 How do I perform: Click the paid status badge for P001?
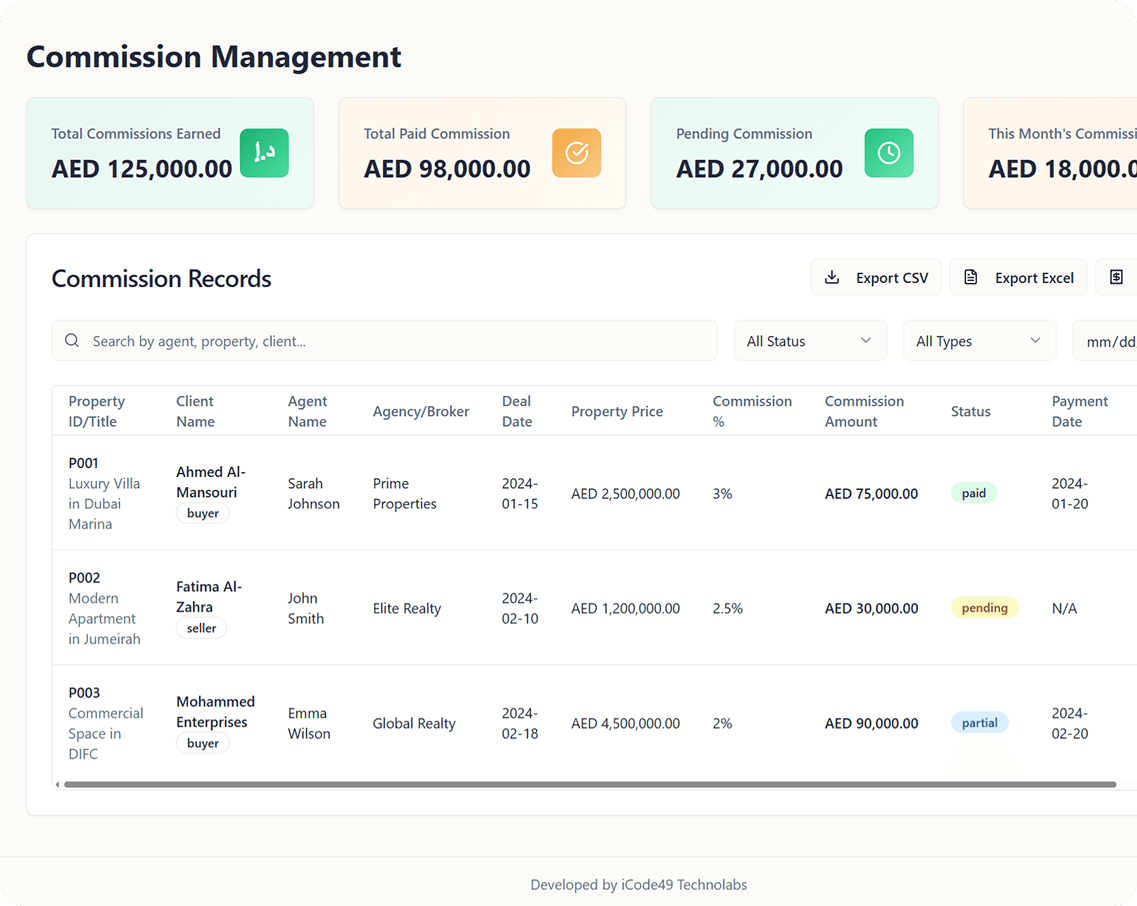tap(974, 493)
